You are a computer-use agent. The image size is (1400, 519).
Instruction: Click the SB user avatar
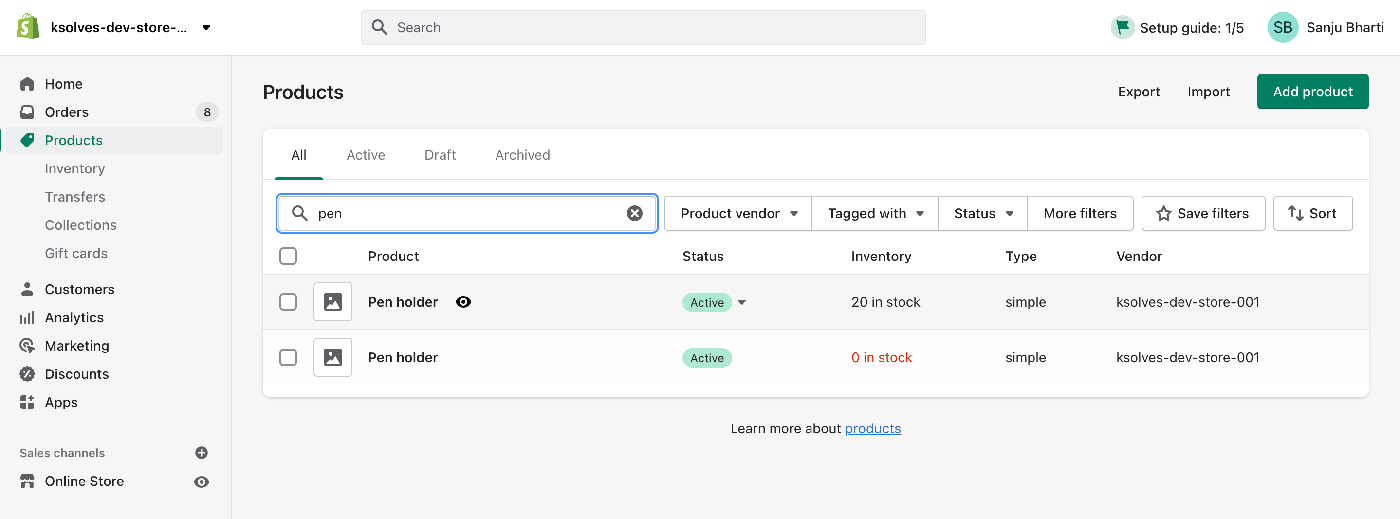point(1283,27)
